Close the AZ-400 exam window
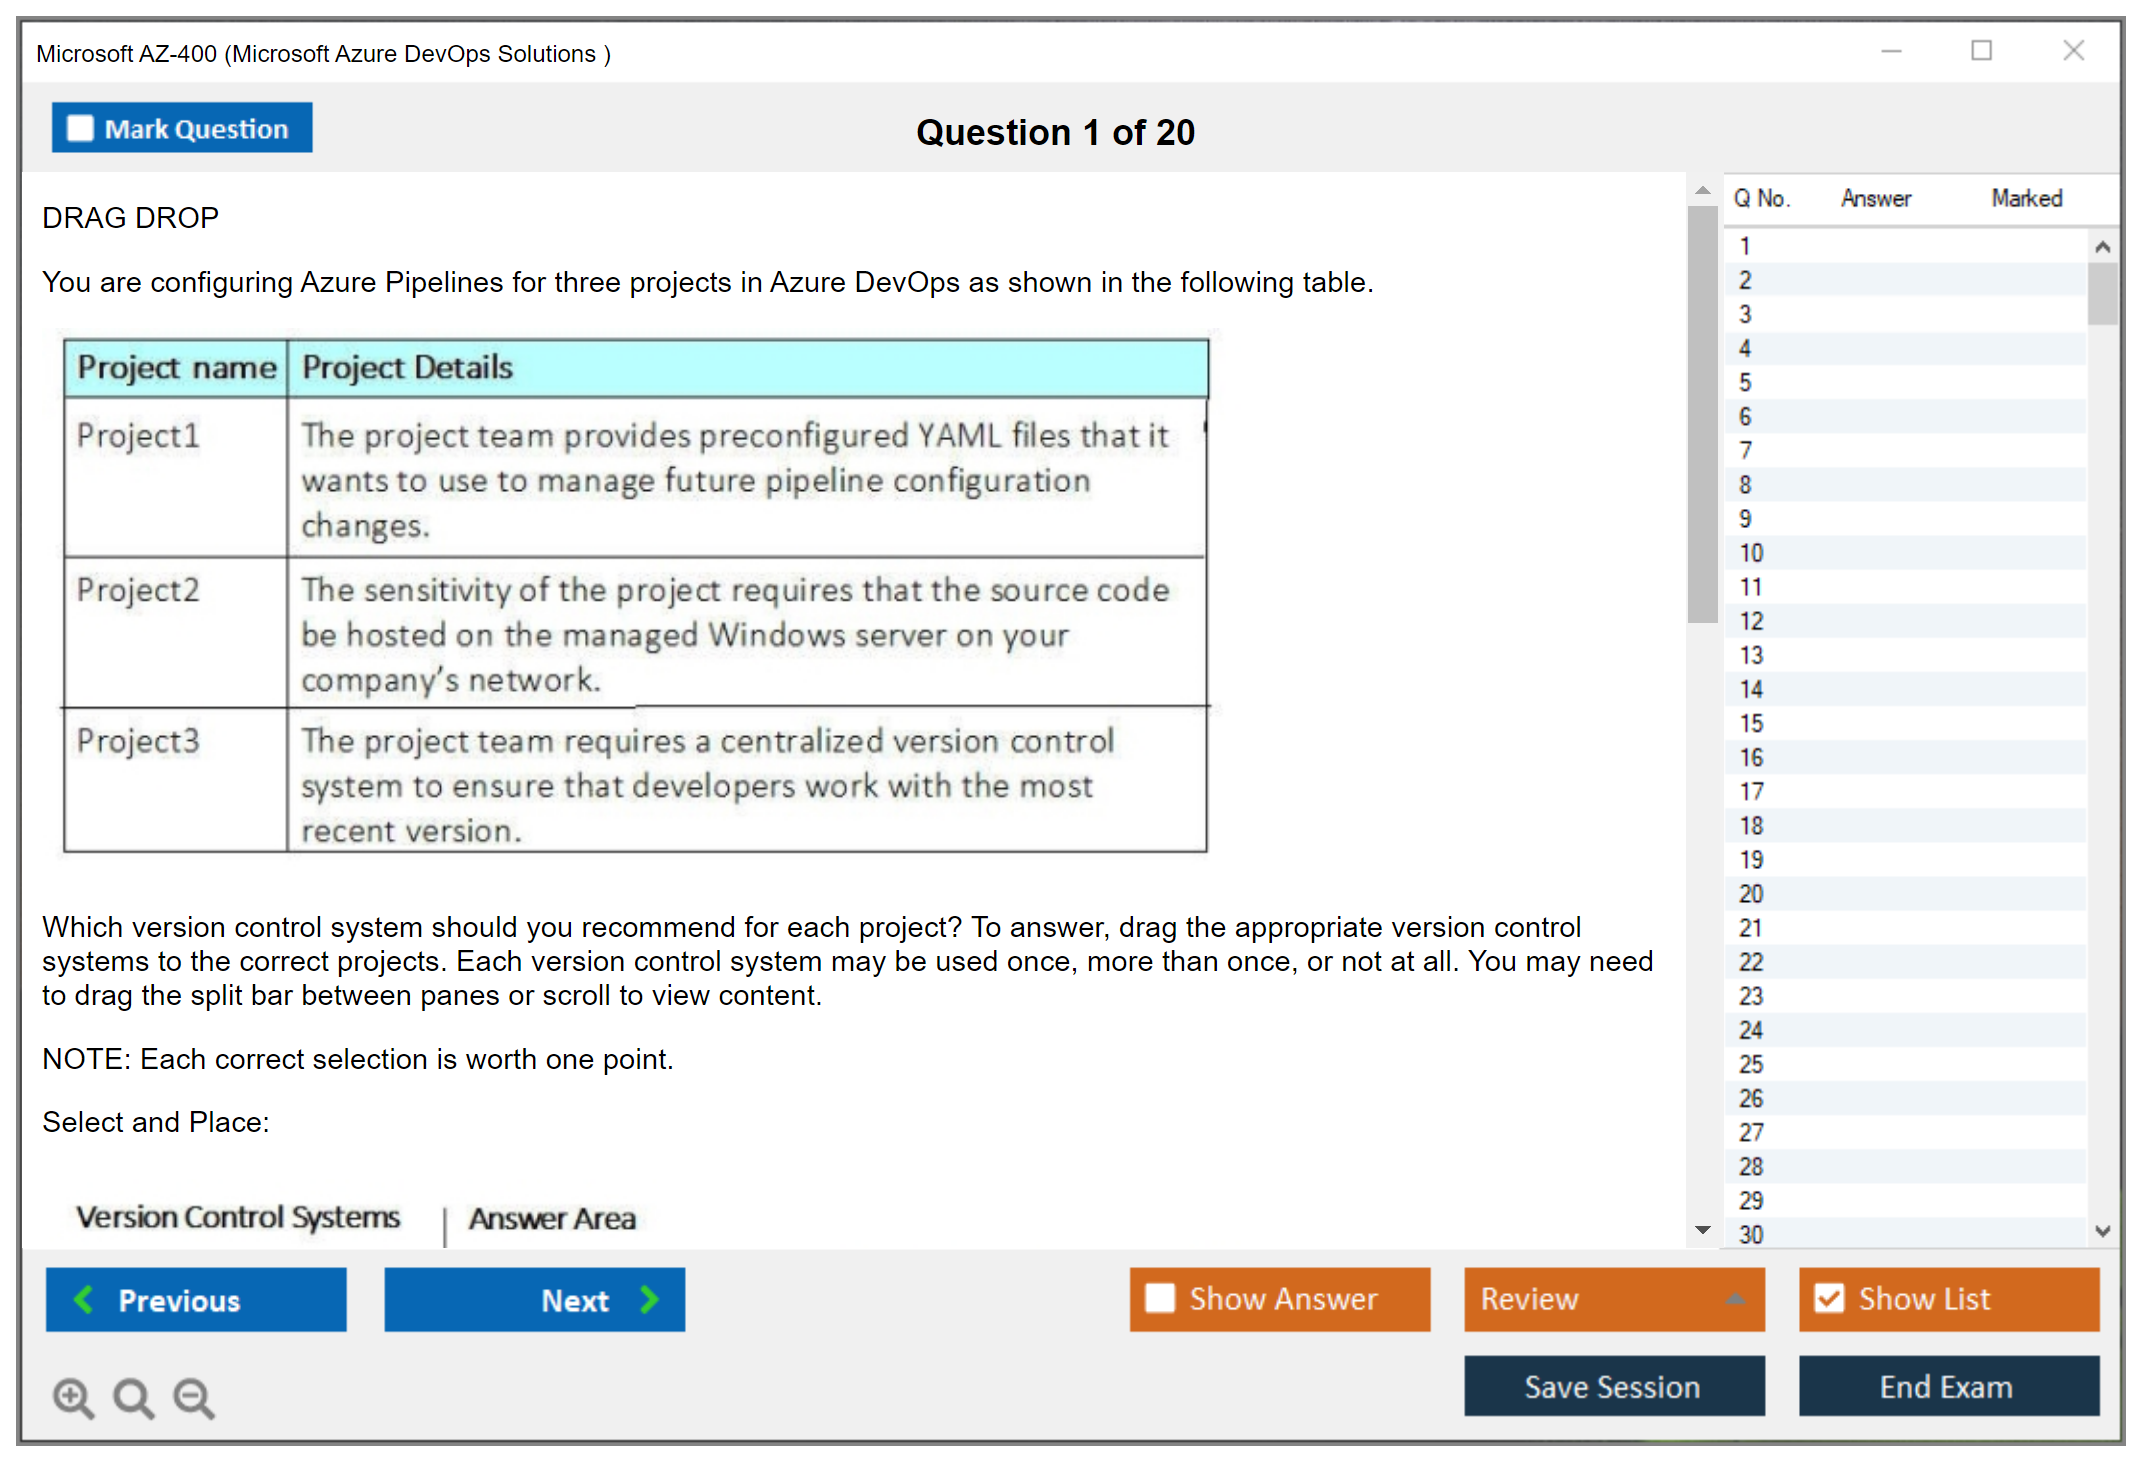 pos(2073,51)
